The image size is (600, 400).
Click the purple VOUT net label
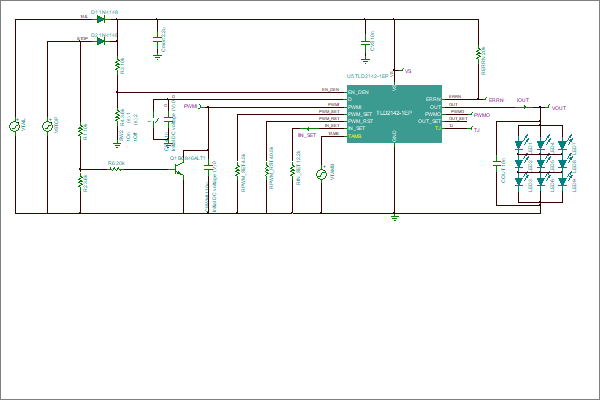(x=559, y=108)
